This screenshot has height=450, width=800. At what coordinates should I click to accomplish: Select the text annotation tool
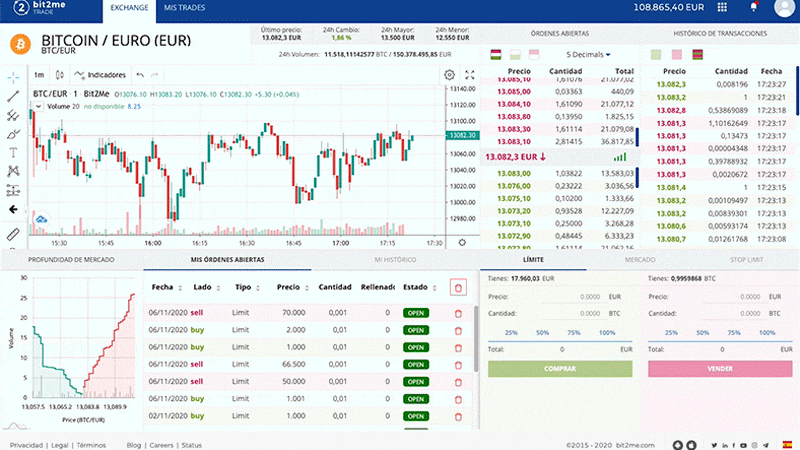click(13, 153)
